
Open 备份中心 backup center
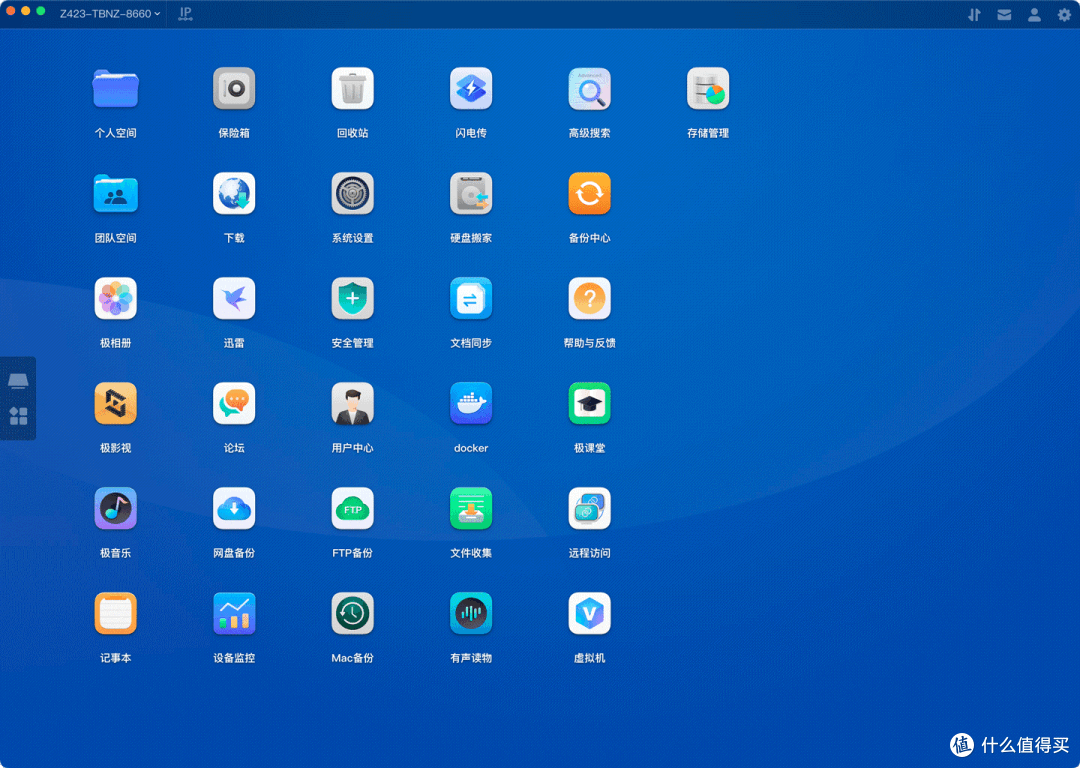coord(590,194)
